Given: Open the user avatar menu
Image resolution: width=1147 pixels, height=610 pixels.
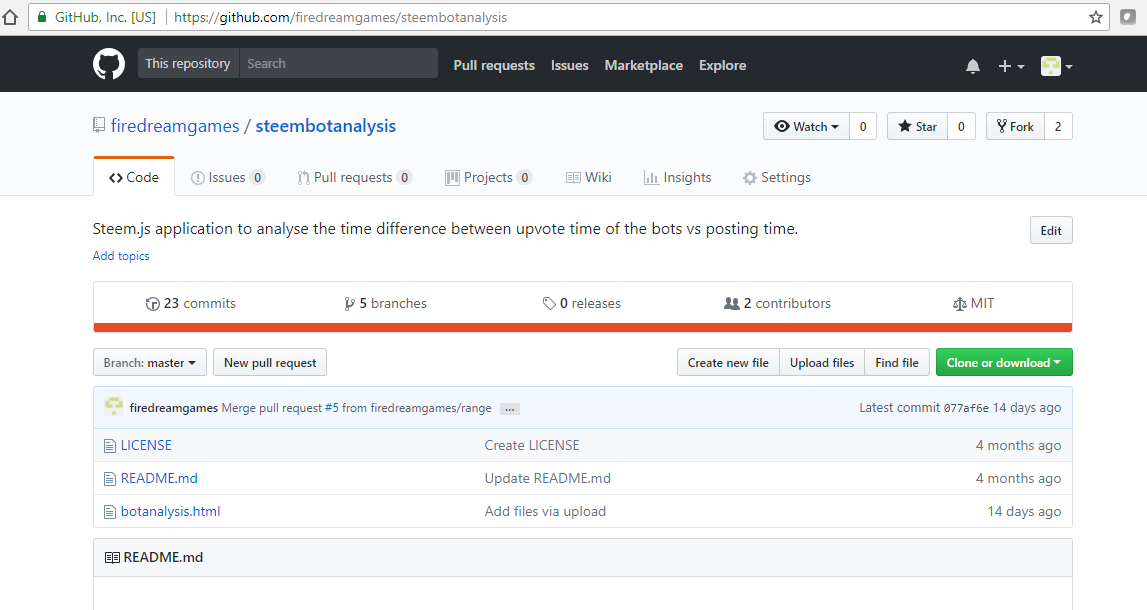Looking at the screenshot, I should tap(1056, 67).
